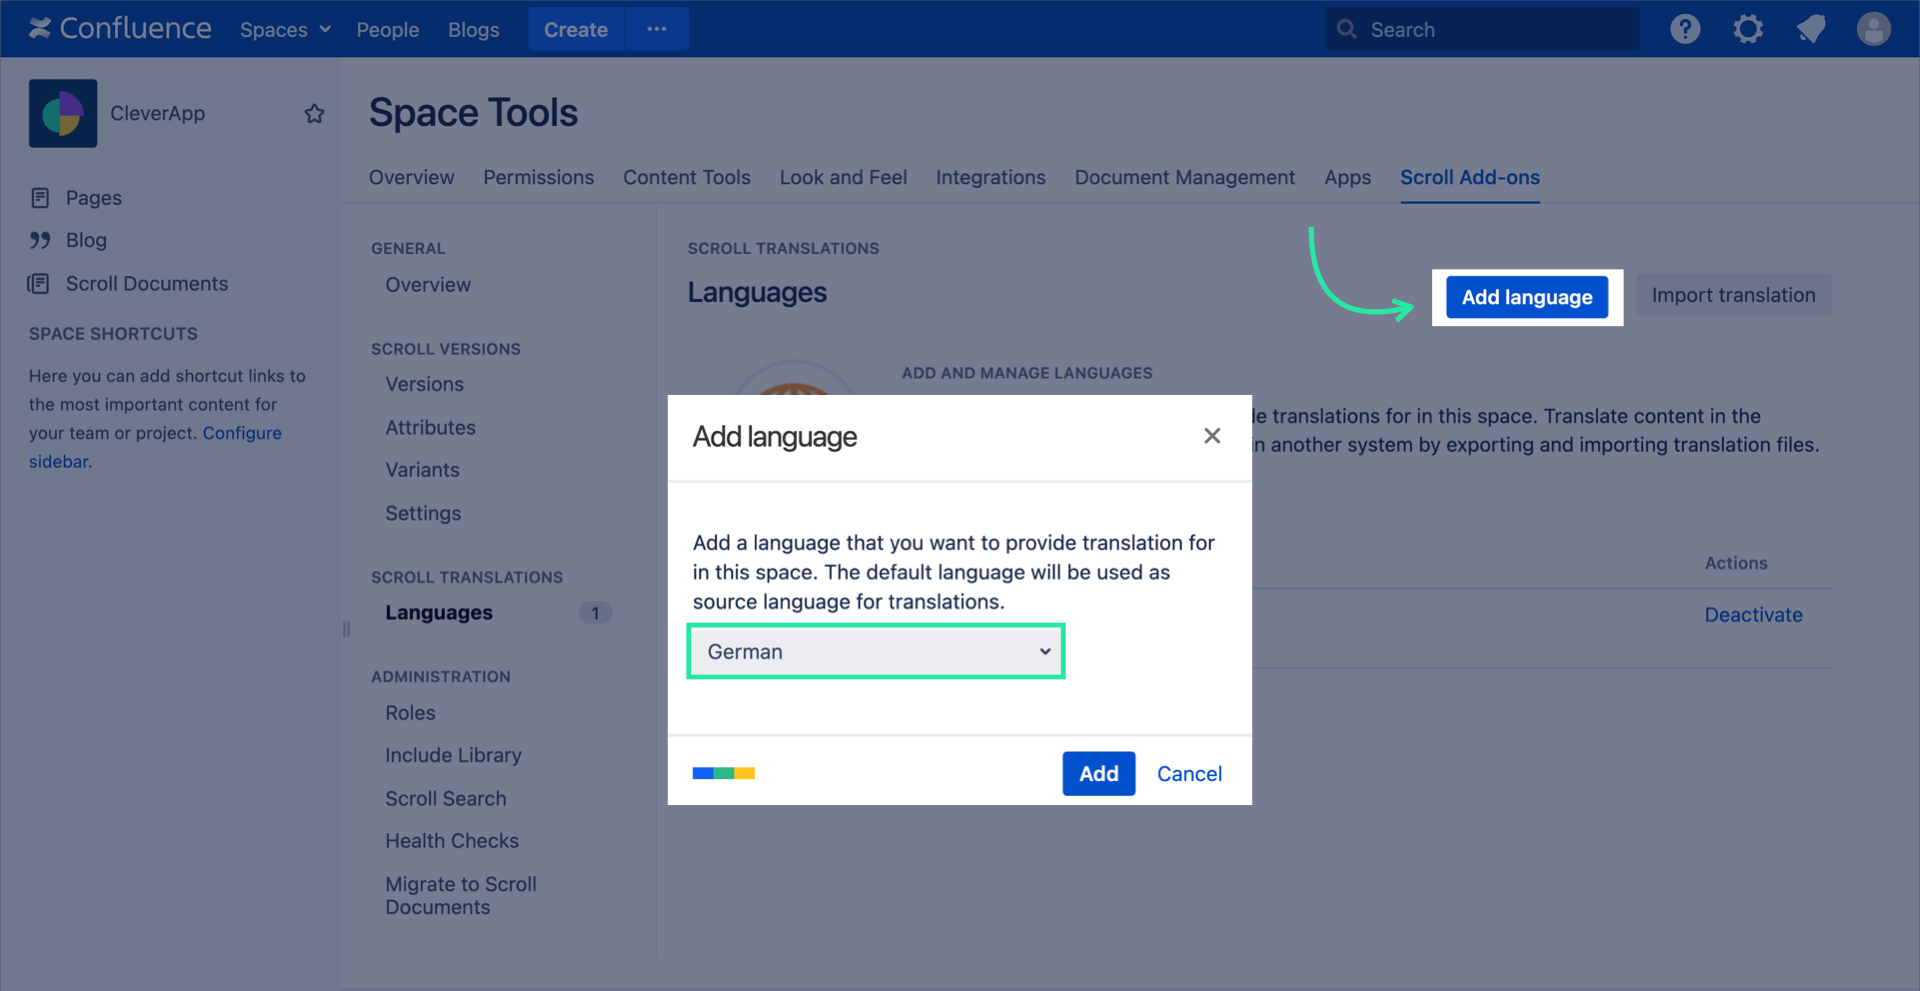Click Import translation button
Screen dimensions: 1920x991
(x=1733, y=295)
